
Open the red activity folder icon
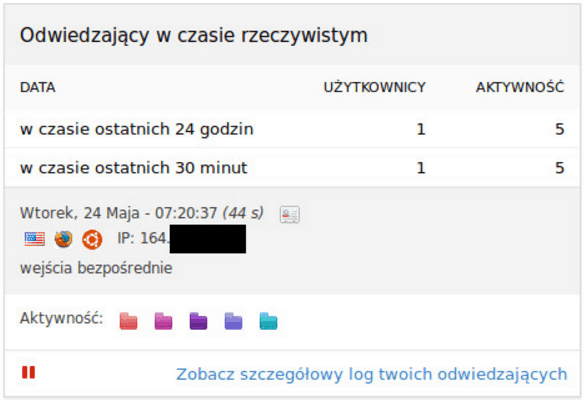(x=128, y=321)
